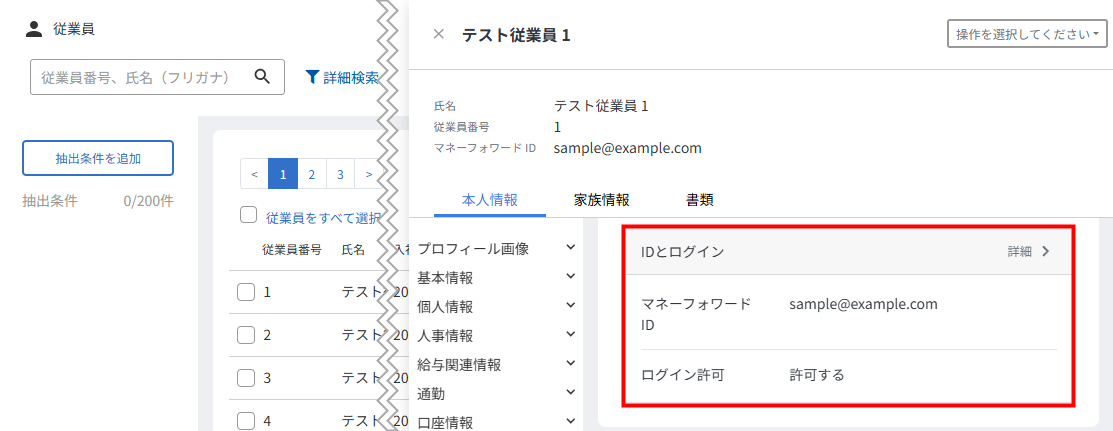Open IDとログイン details chevron
Screen dimensions: 1113x431
(x=1046, y=252)
